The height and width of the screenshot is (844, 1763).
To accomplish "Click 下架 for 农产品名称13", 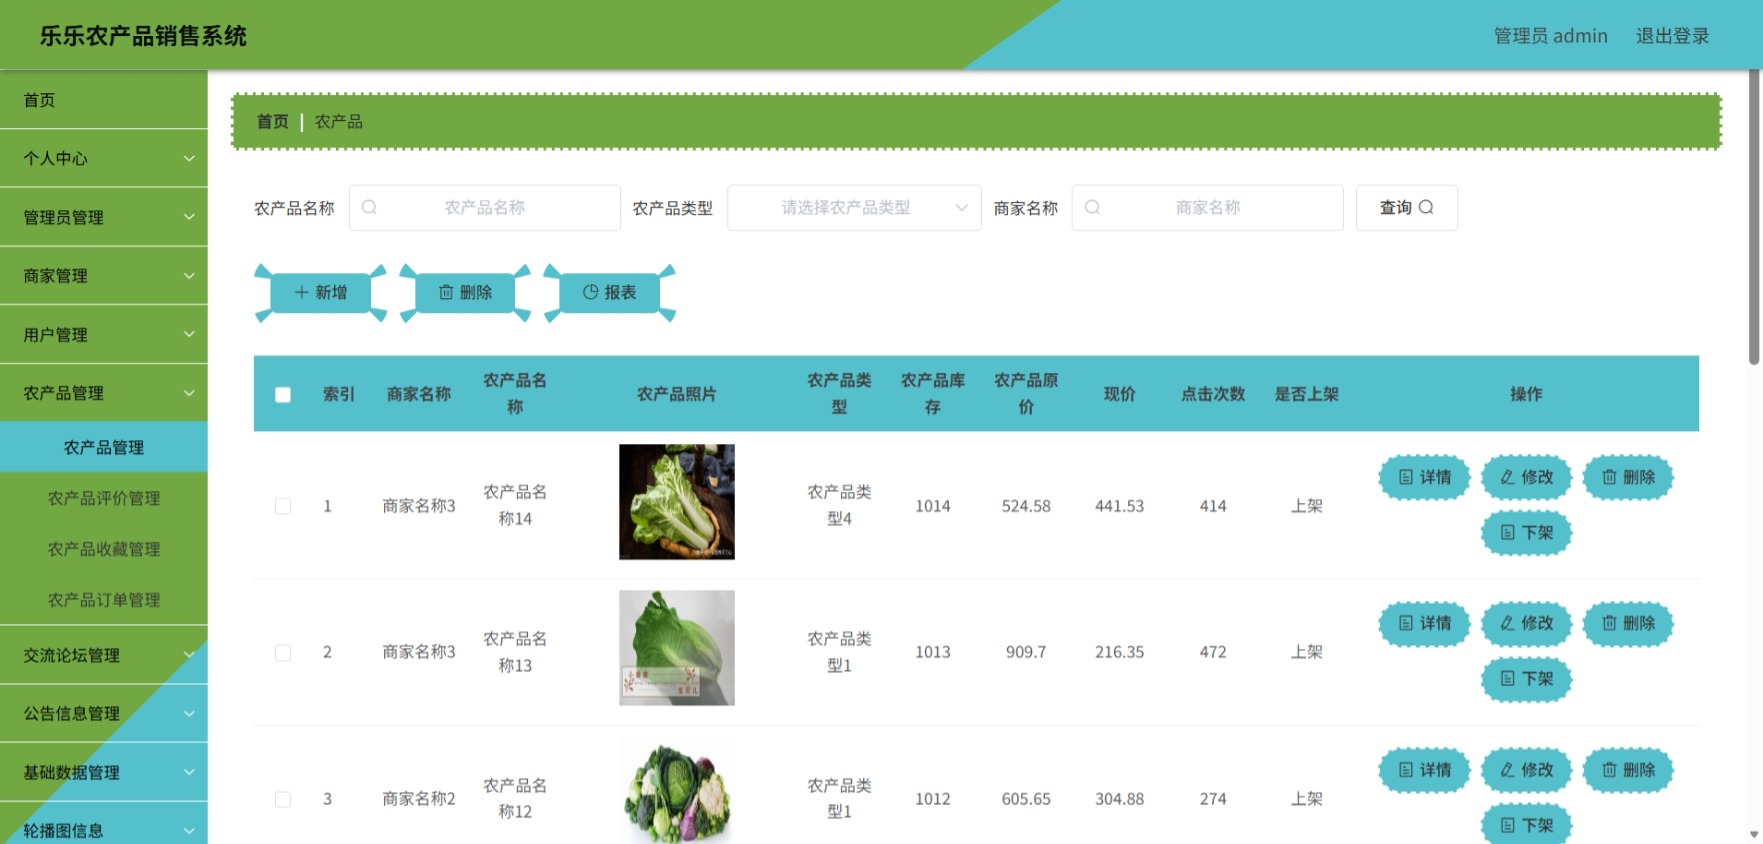I will click(x=1526, y=679).
